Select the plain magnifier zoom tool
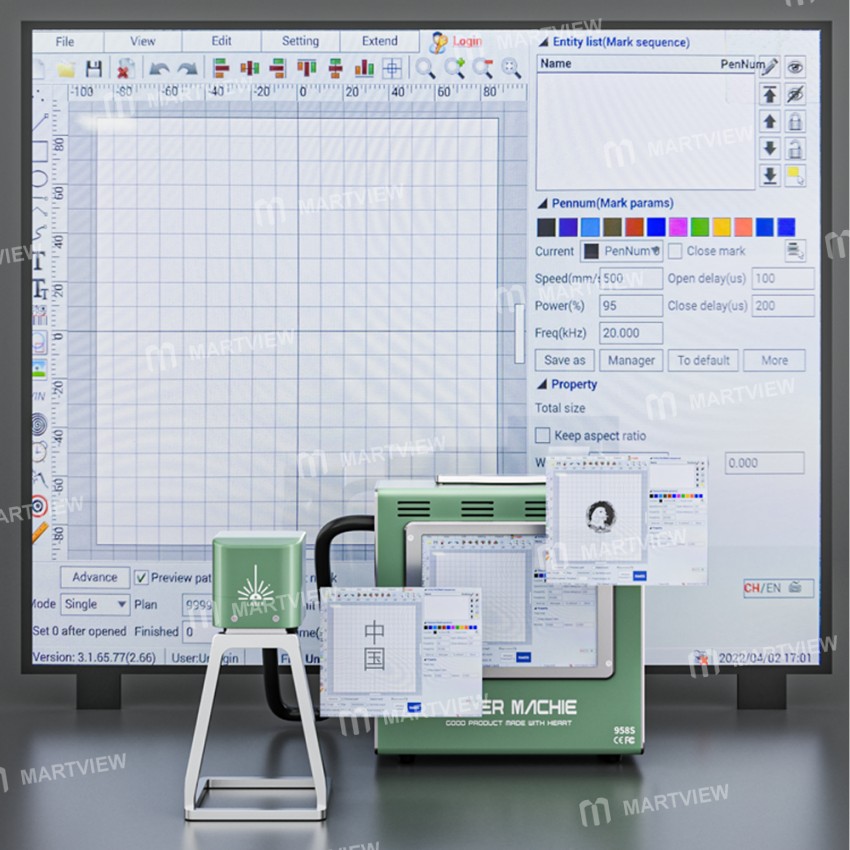Viewport: 850px width, 850px height. pos(425,69)
